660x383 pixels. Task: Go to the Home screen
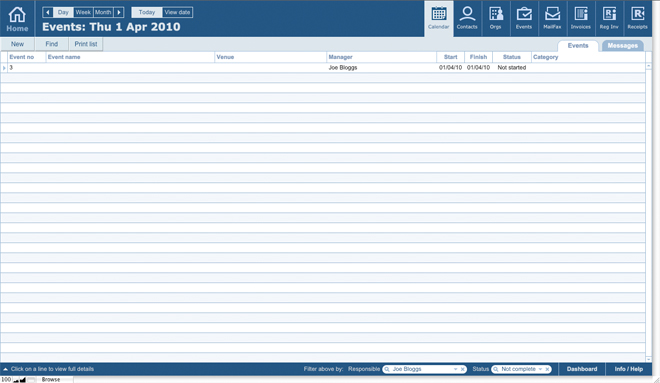(17, 19)
